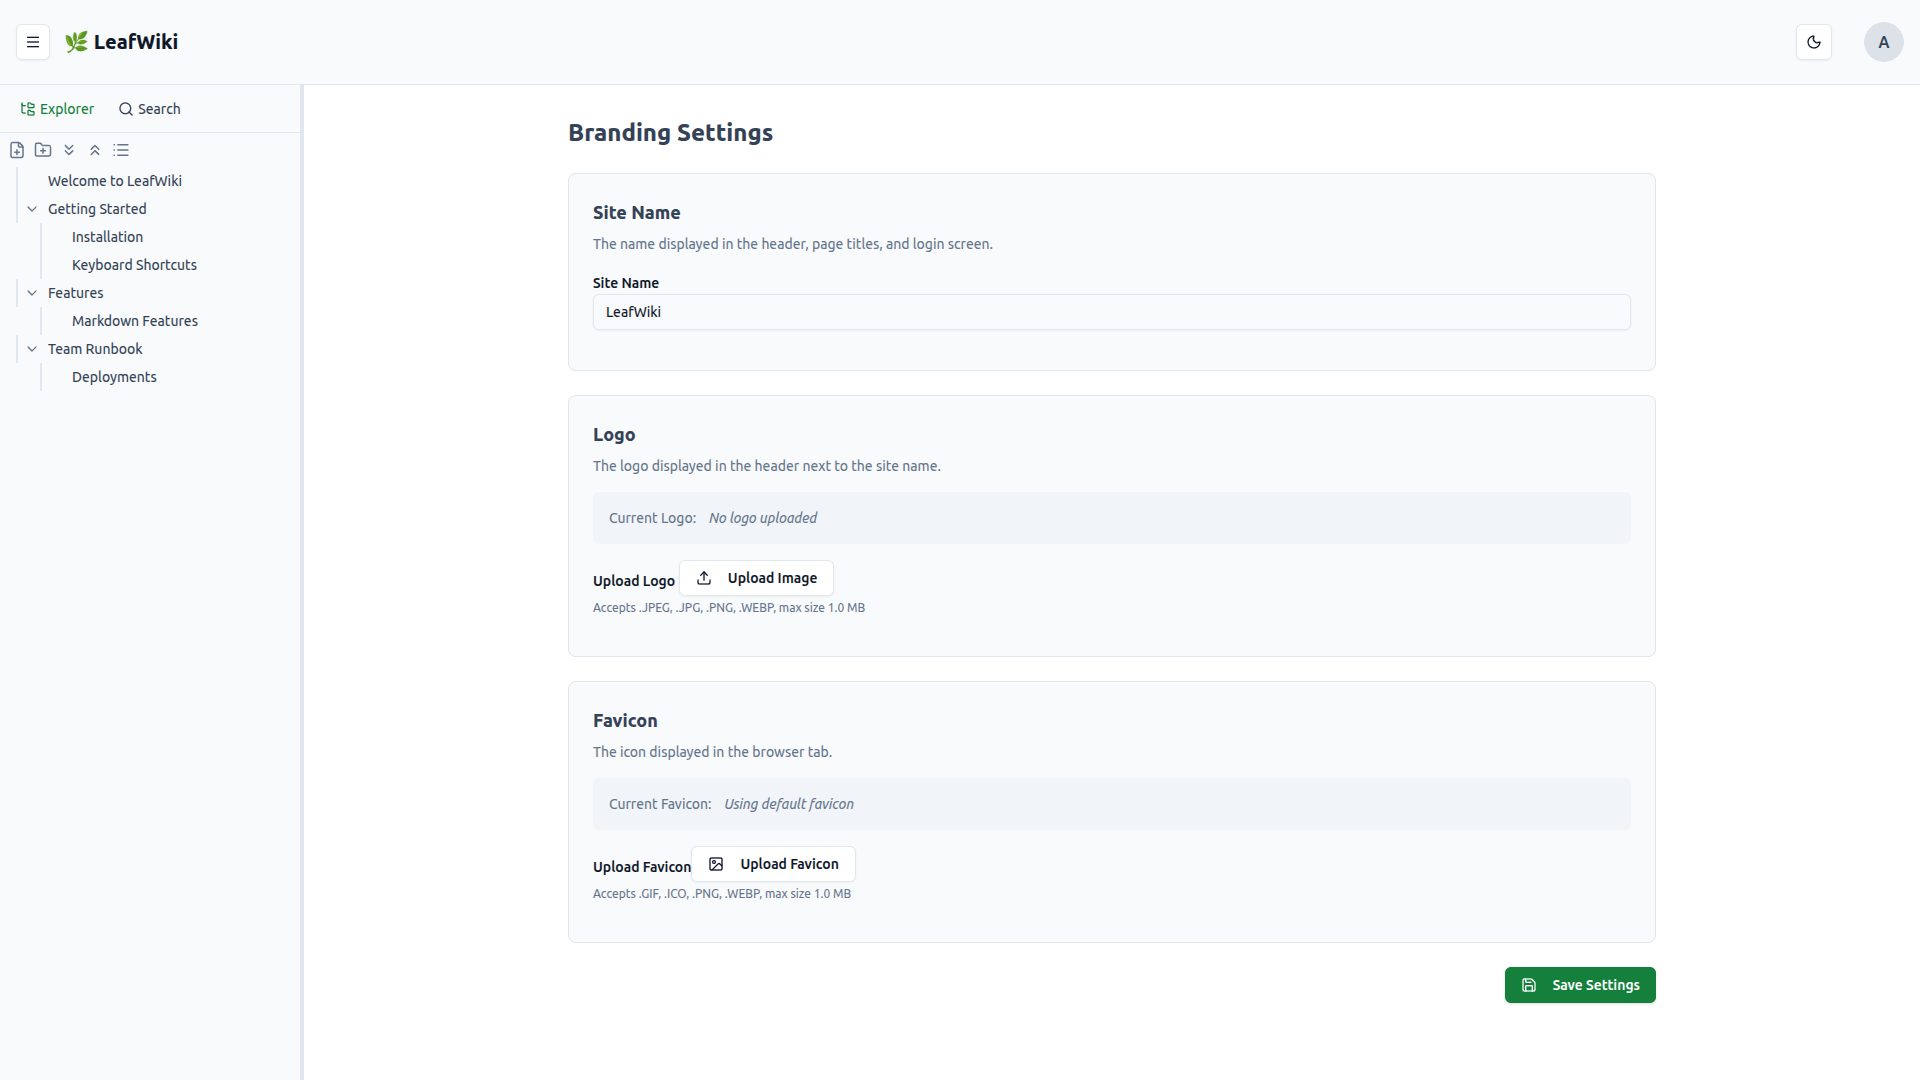Click the sidebar resize divider
Screen dimensions: 1920x1080
tap(302, 582)
